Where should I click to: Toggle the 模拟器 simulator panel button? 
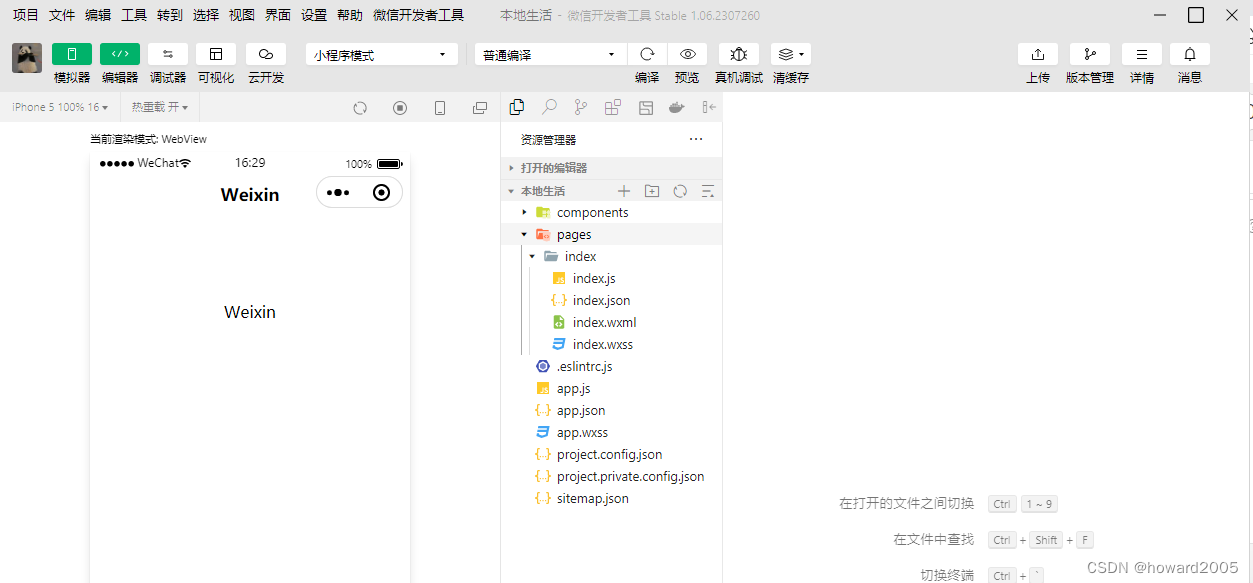pyautogui.click(x=72, y=54)
